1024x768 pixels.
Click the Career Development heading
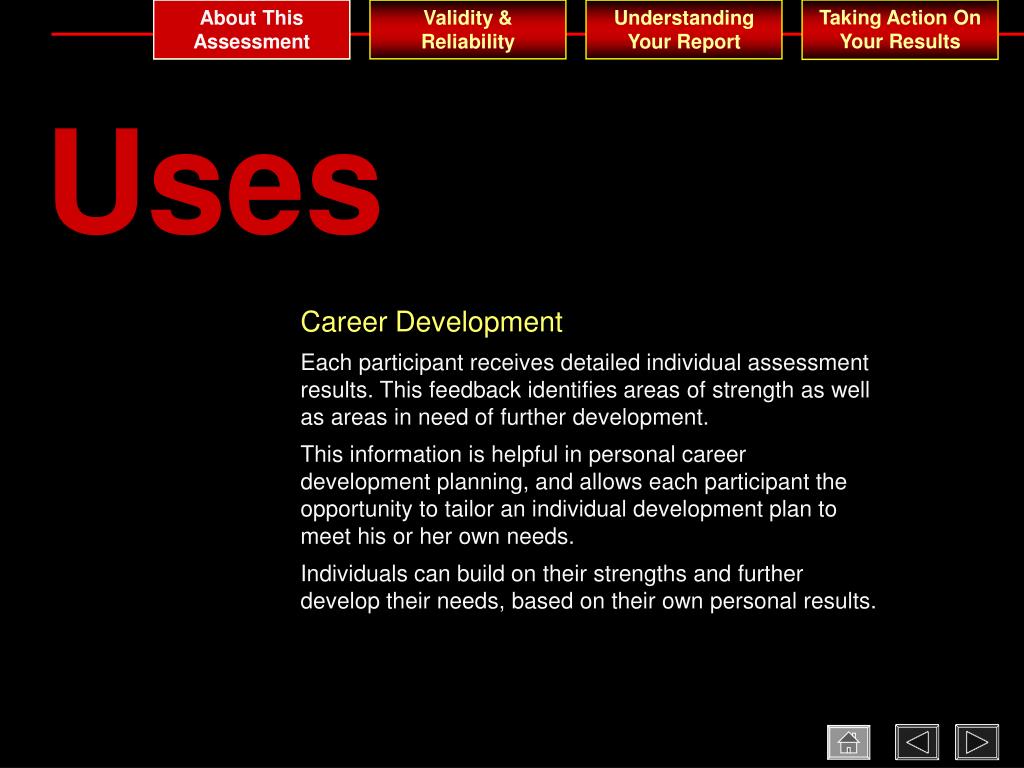431,322
